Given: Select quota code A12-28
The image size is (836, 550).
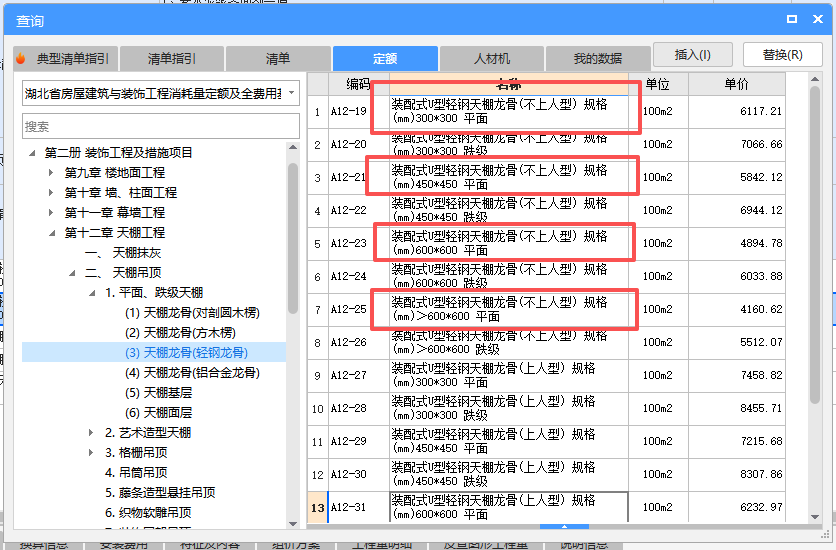Looking at the screenshot, I should 349,408.
